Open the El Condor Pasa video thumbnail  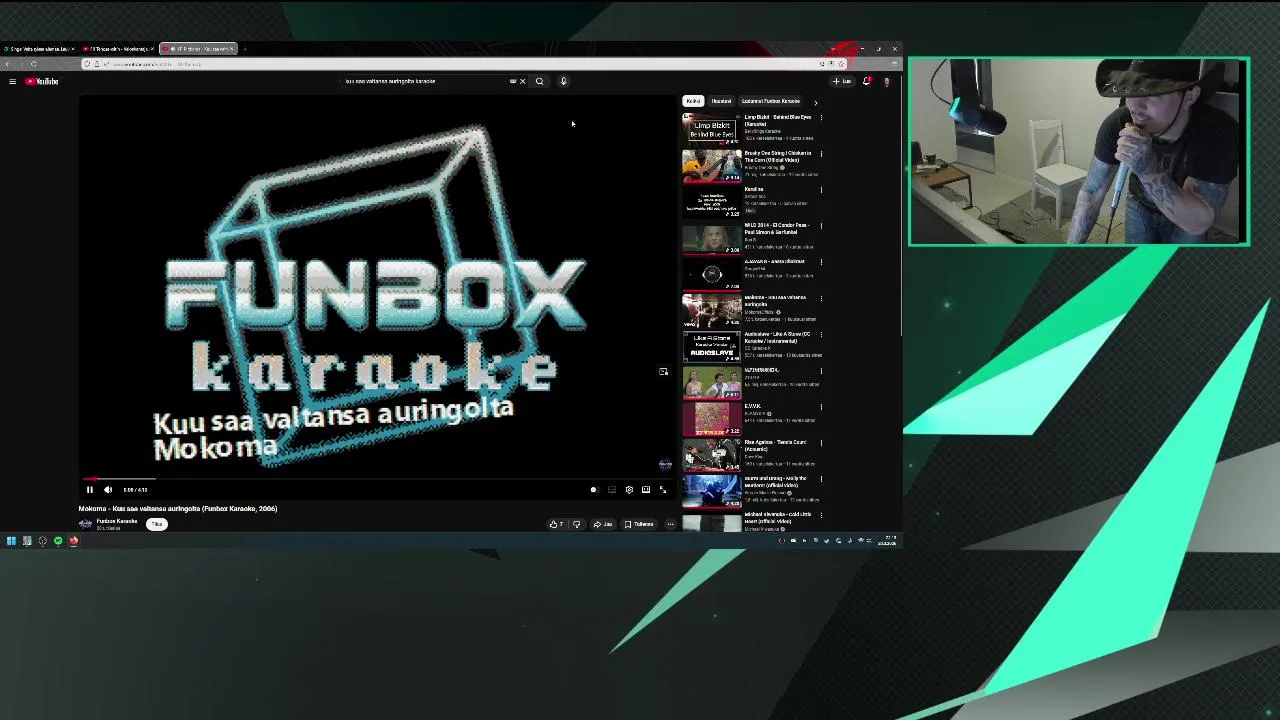point(711,237)
